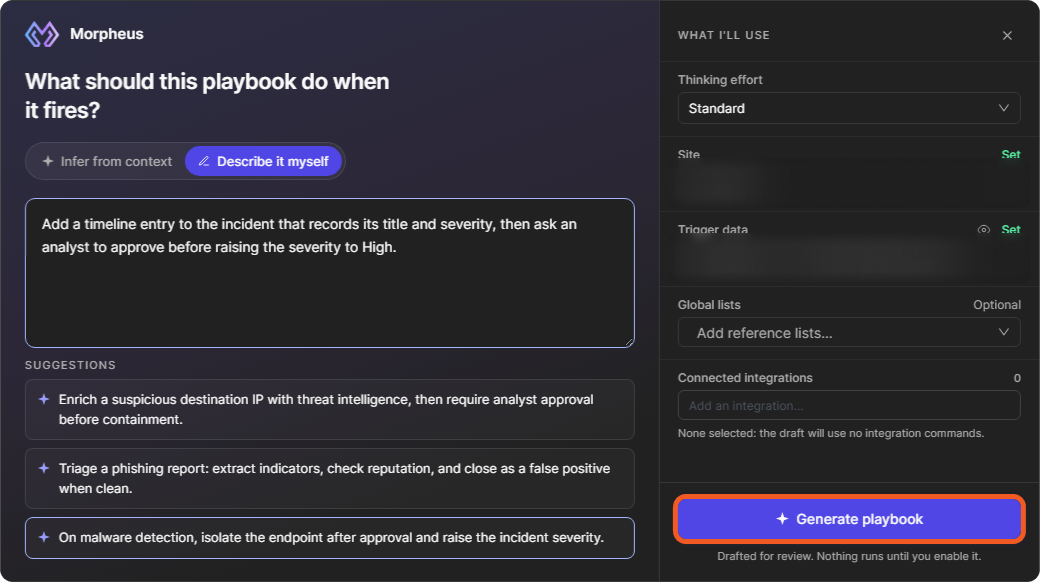Click the Set link next to Site

coord(1010,155)
